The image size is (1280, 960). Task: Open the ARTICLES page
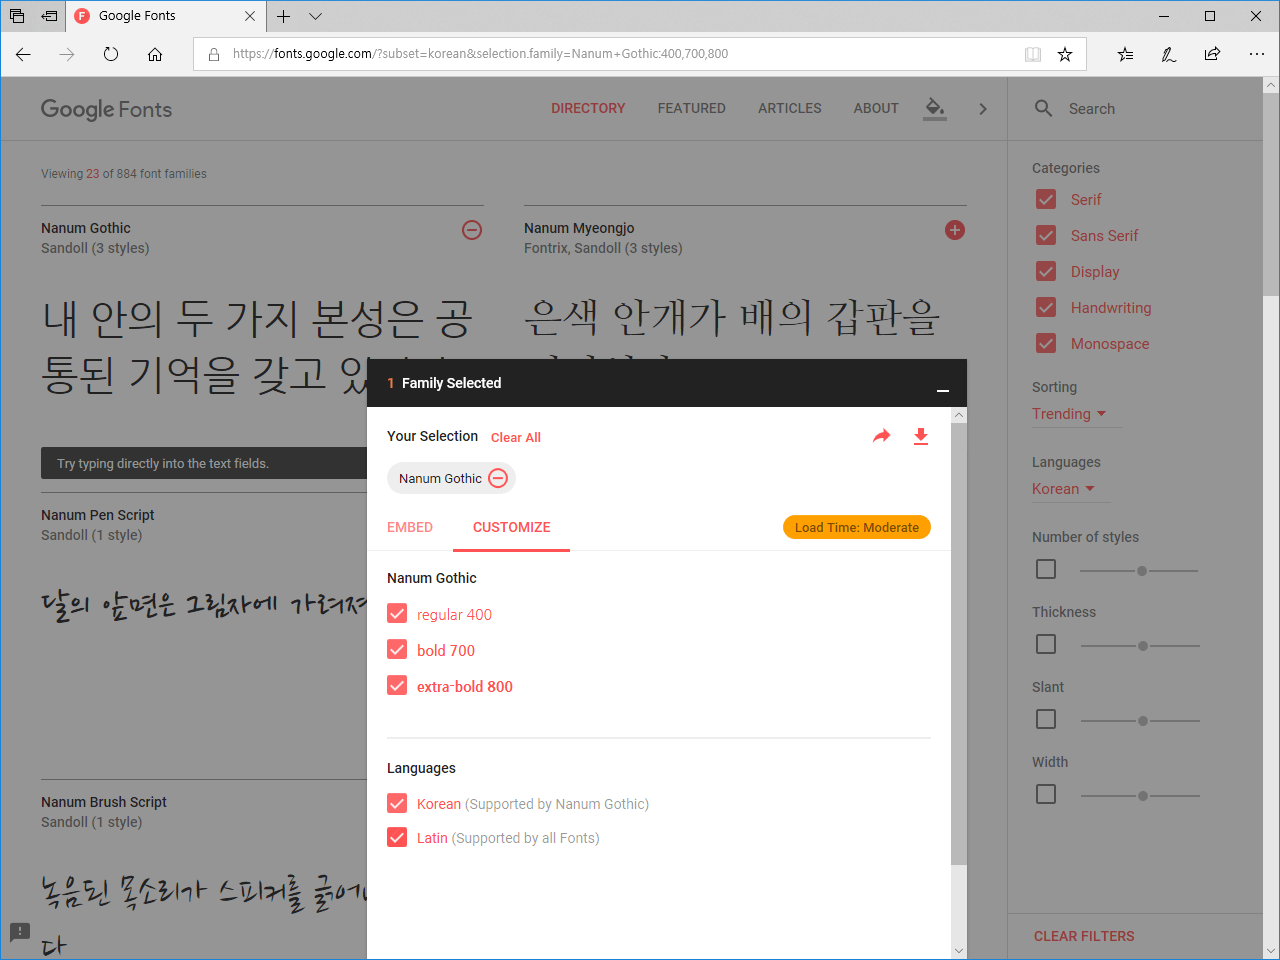[790, 108]
